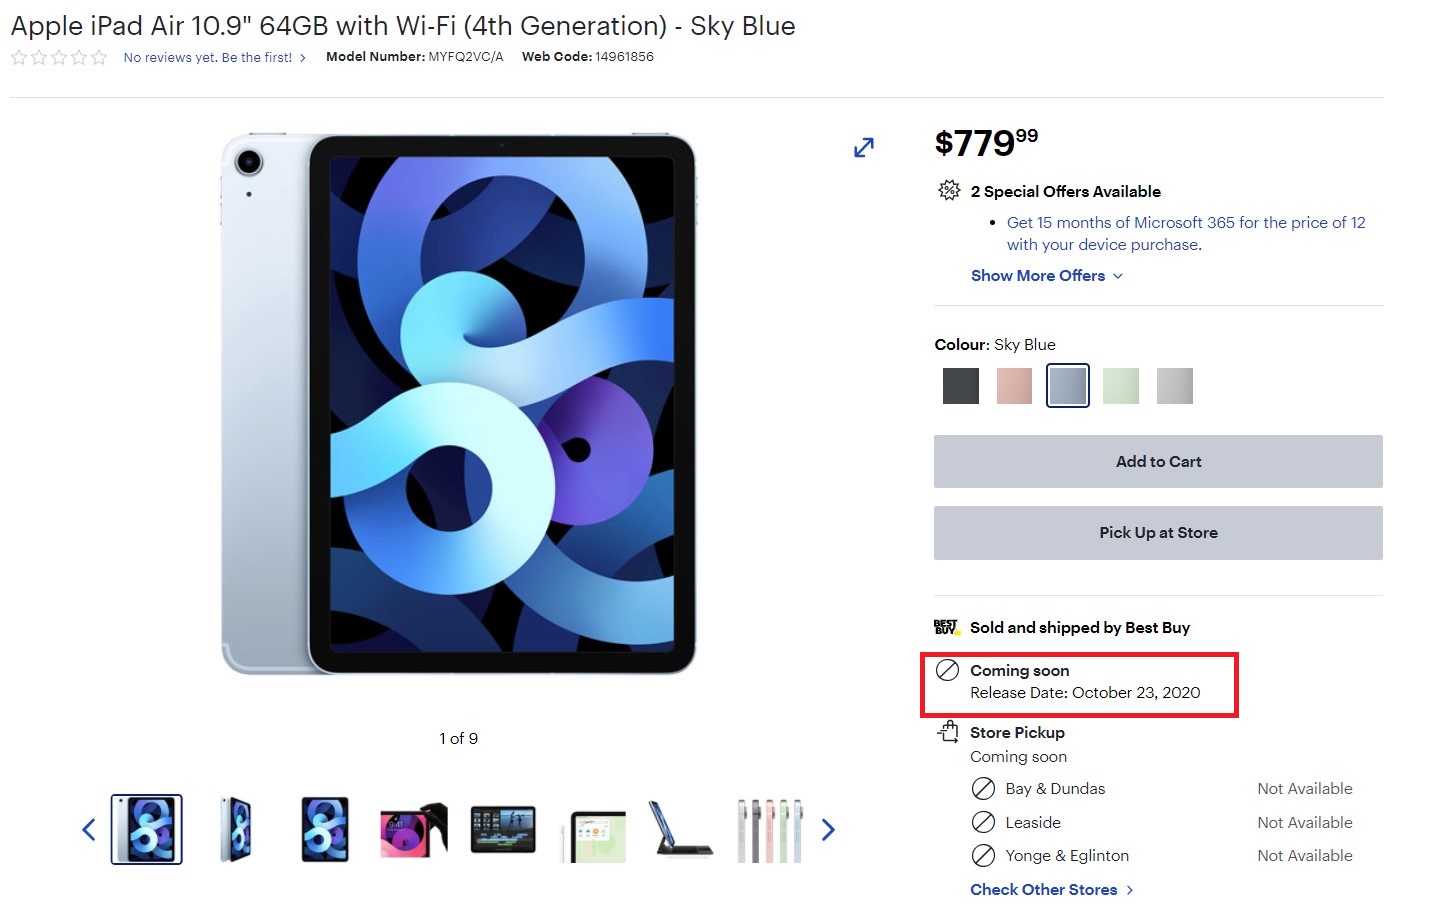Screen dimensions: 1436x912
Task: Click the expand image fullscreen icon
Action: [x=864, y=148]
